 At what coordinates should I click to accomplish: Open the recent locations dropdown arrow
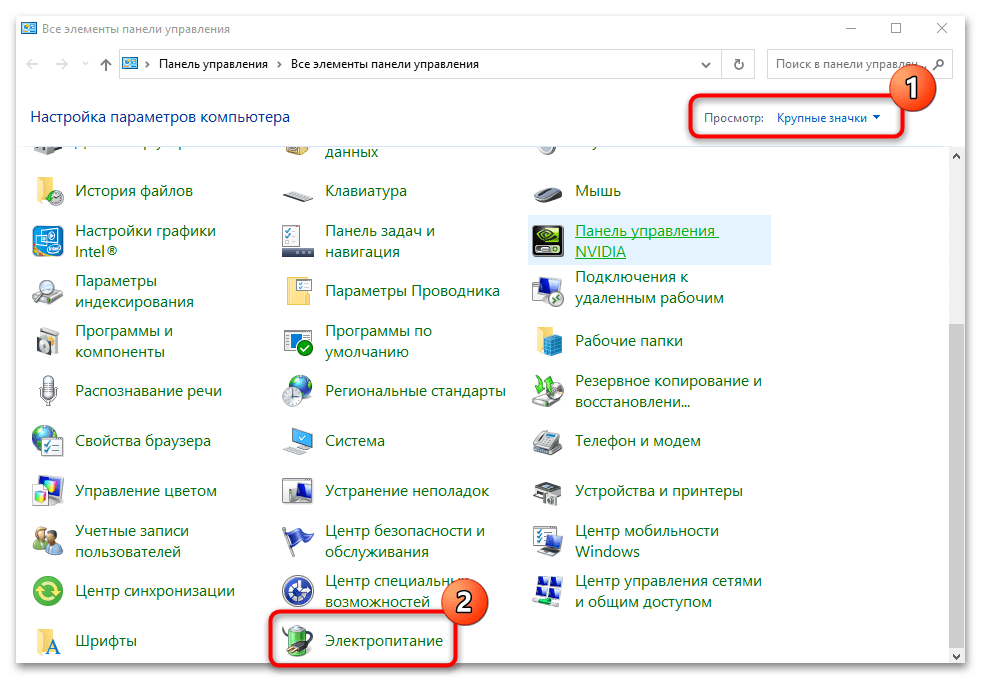86,64
